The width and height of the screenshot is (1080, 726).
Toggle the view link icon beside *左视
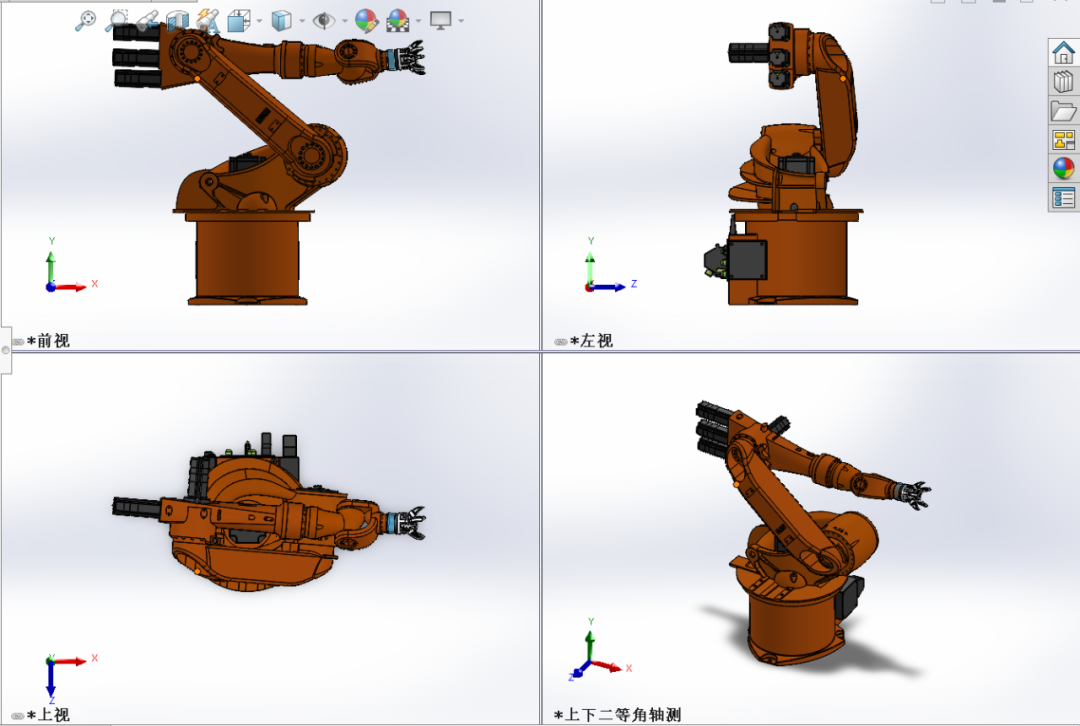pyautogui.click(x=561, y=342)
